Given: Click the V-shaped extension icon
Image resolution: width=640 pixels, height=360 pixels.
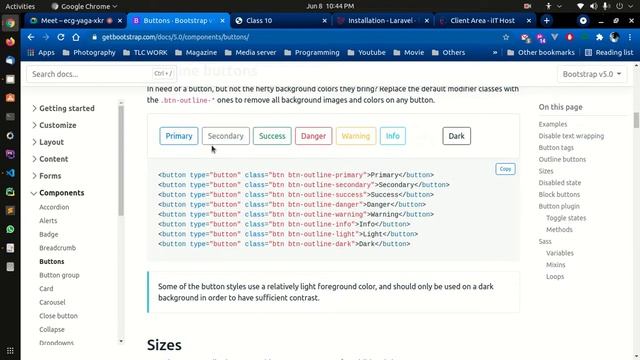Looking at the screenshot, I should (554, 37).
